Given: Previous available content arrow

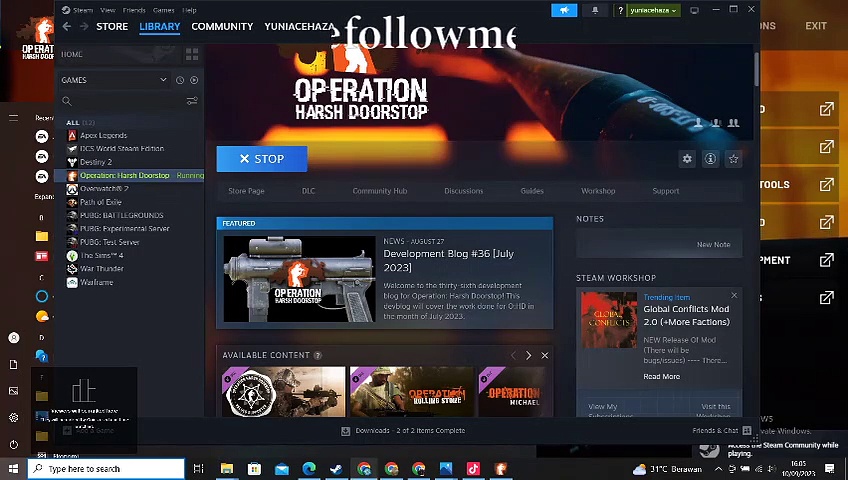Looking at the screenshot, I should click(513, 355).
